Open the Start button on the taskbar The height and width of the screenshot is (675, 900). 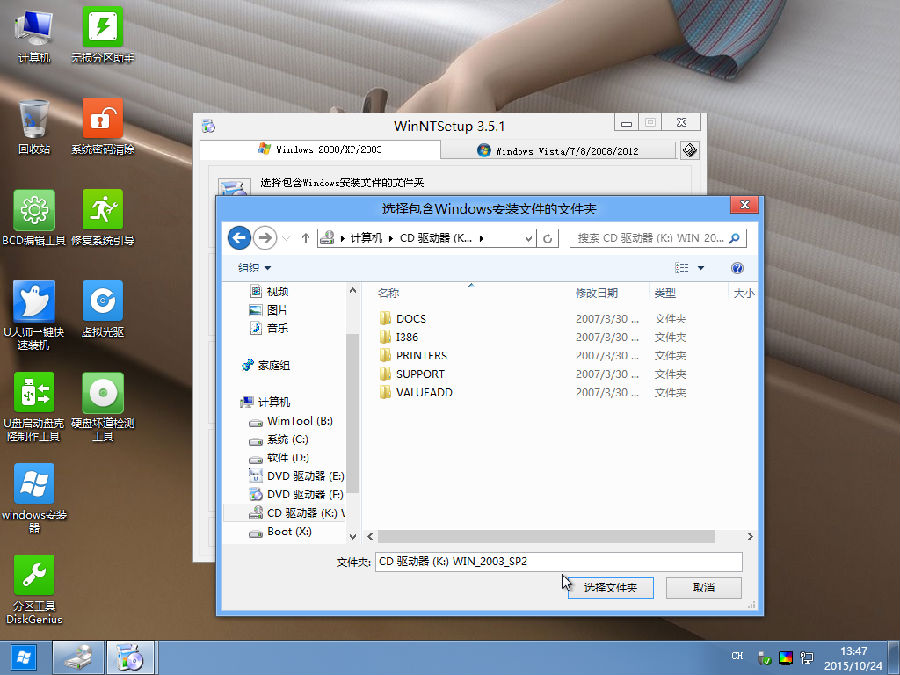[25, 657]
